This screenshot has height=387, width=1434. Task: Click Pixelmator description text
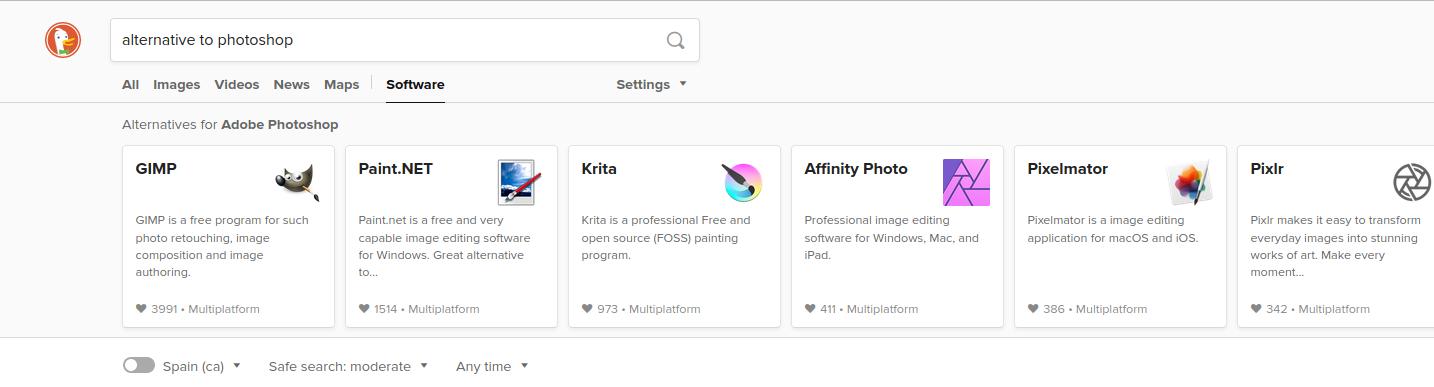1113,229
